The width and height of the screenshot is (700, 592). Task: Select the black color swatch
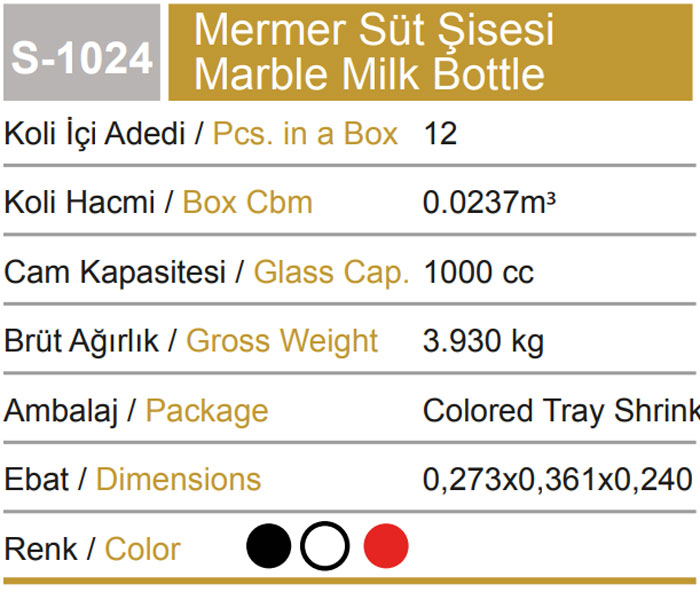point(268,548)
